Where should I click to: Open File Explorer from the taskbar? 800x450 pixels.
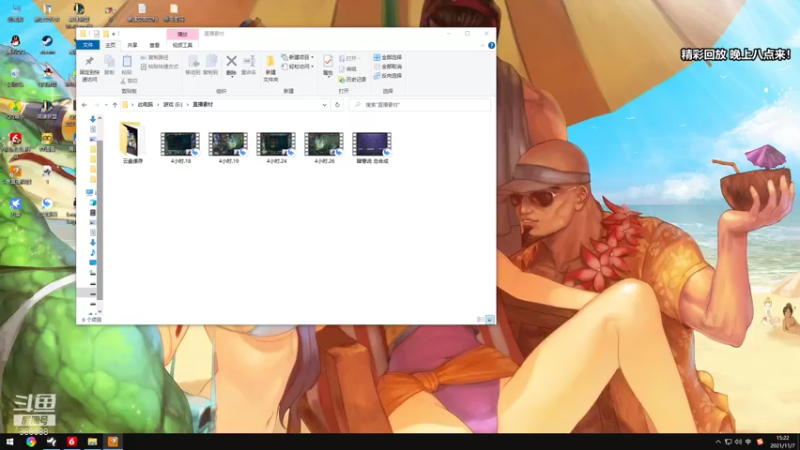point(92,442)
